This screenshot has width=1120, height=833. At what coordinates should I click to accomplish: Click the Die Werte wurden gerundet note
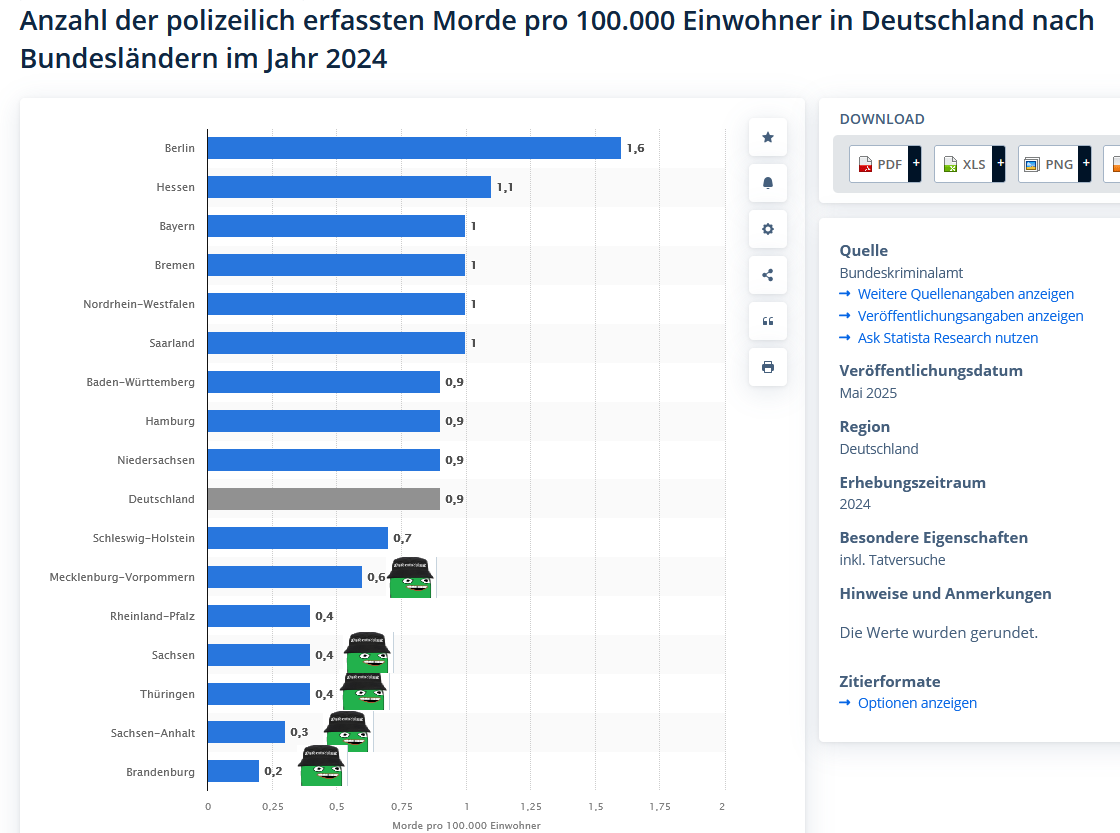939,633
